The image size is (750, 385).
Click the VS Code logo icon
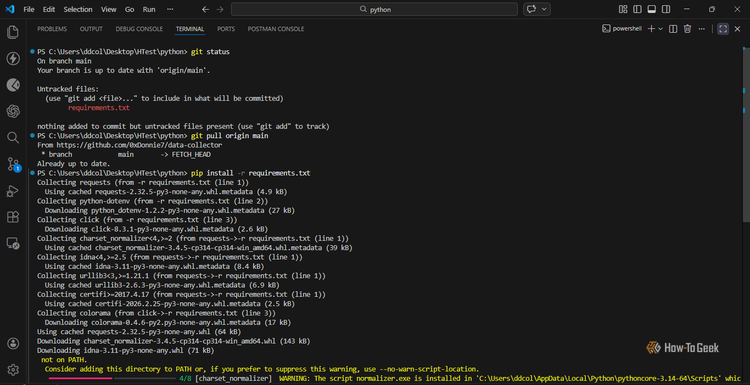11,9
